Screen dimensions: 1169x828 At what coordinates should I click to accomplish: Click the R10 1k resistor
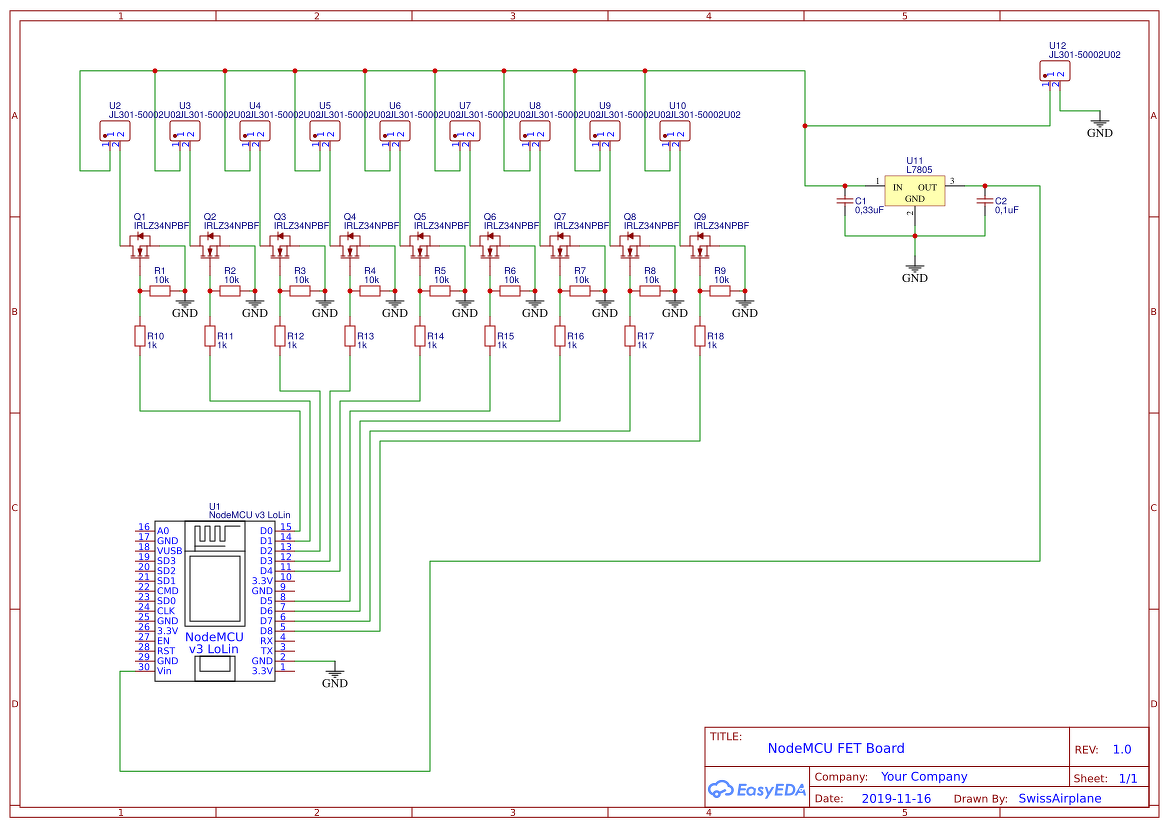139,336
